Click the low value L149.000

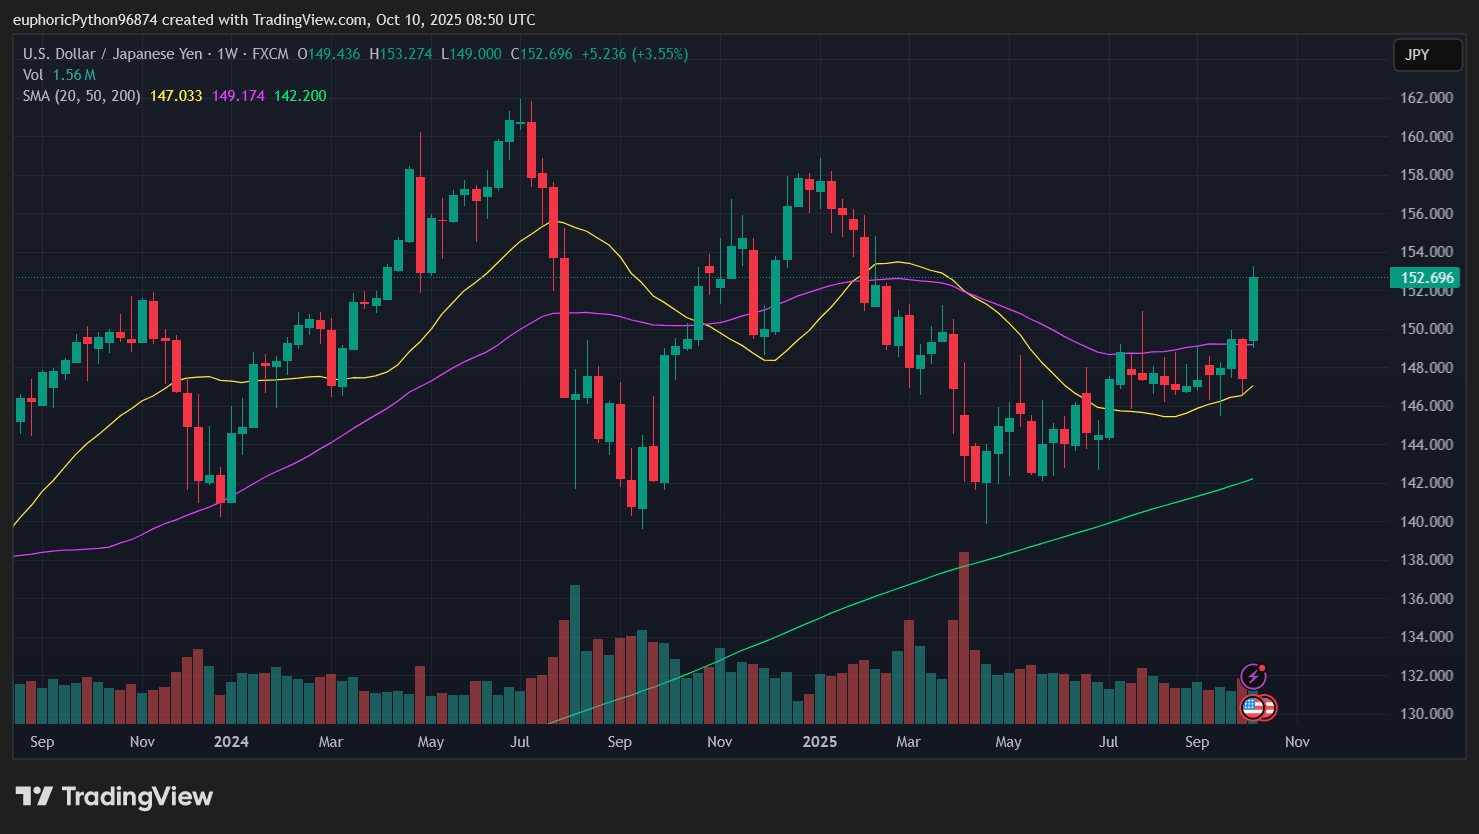471,54
